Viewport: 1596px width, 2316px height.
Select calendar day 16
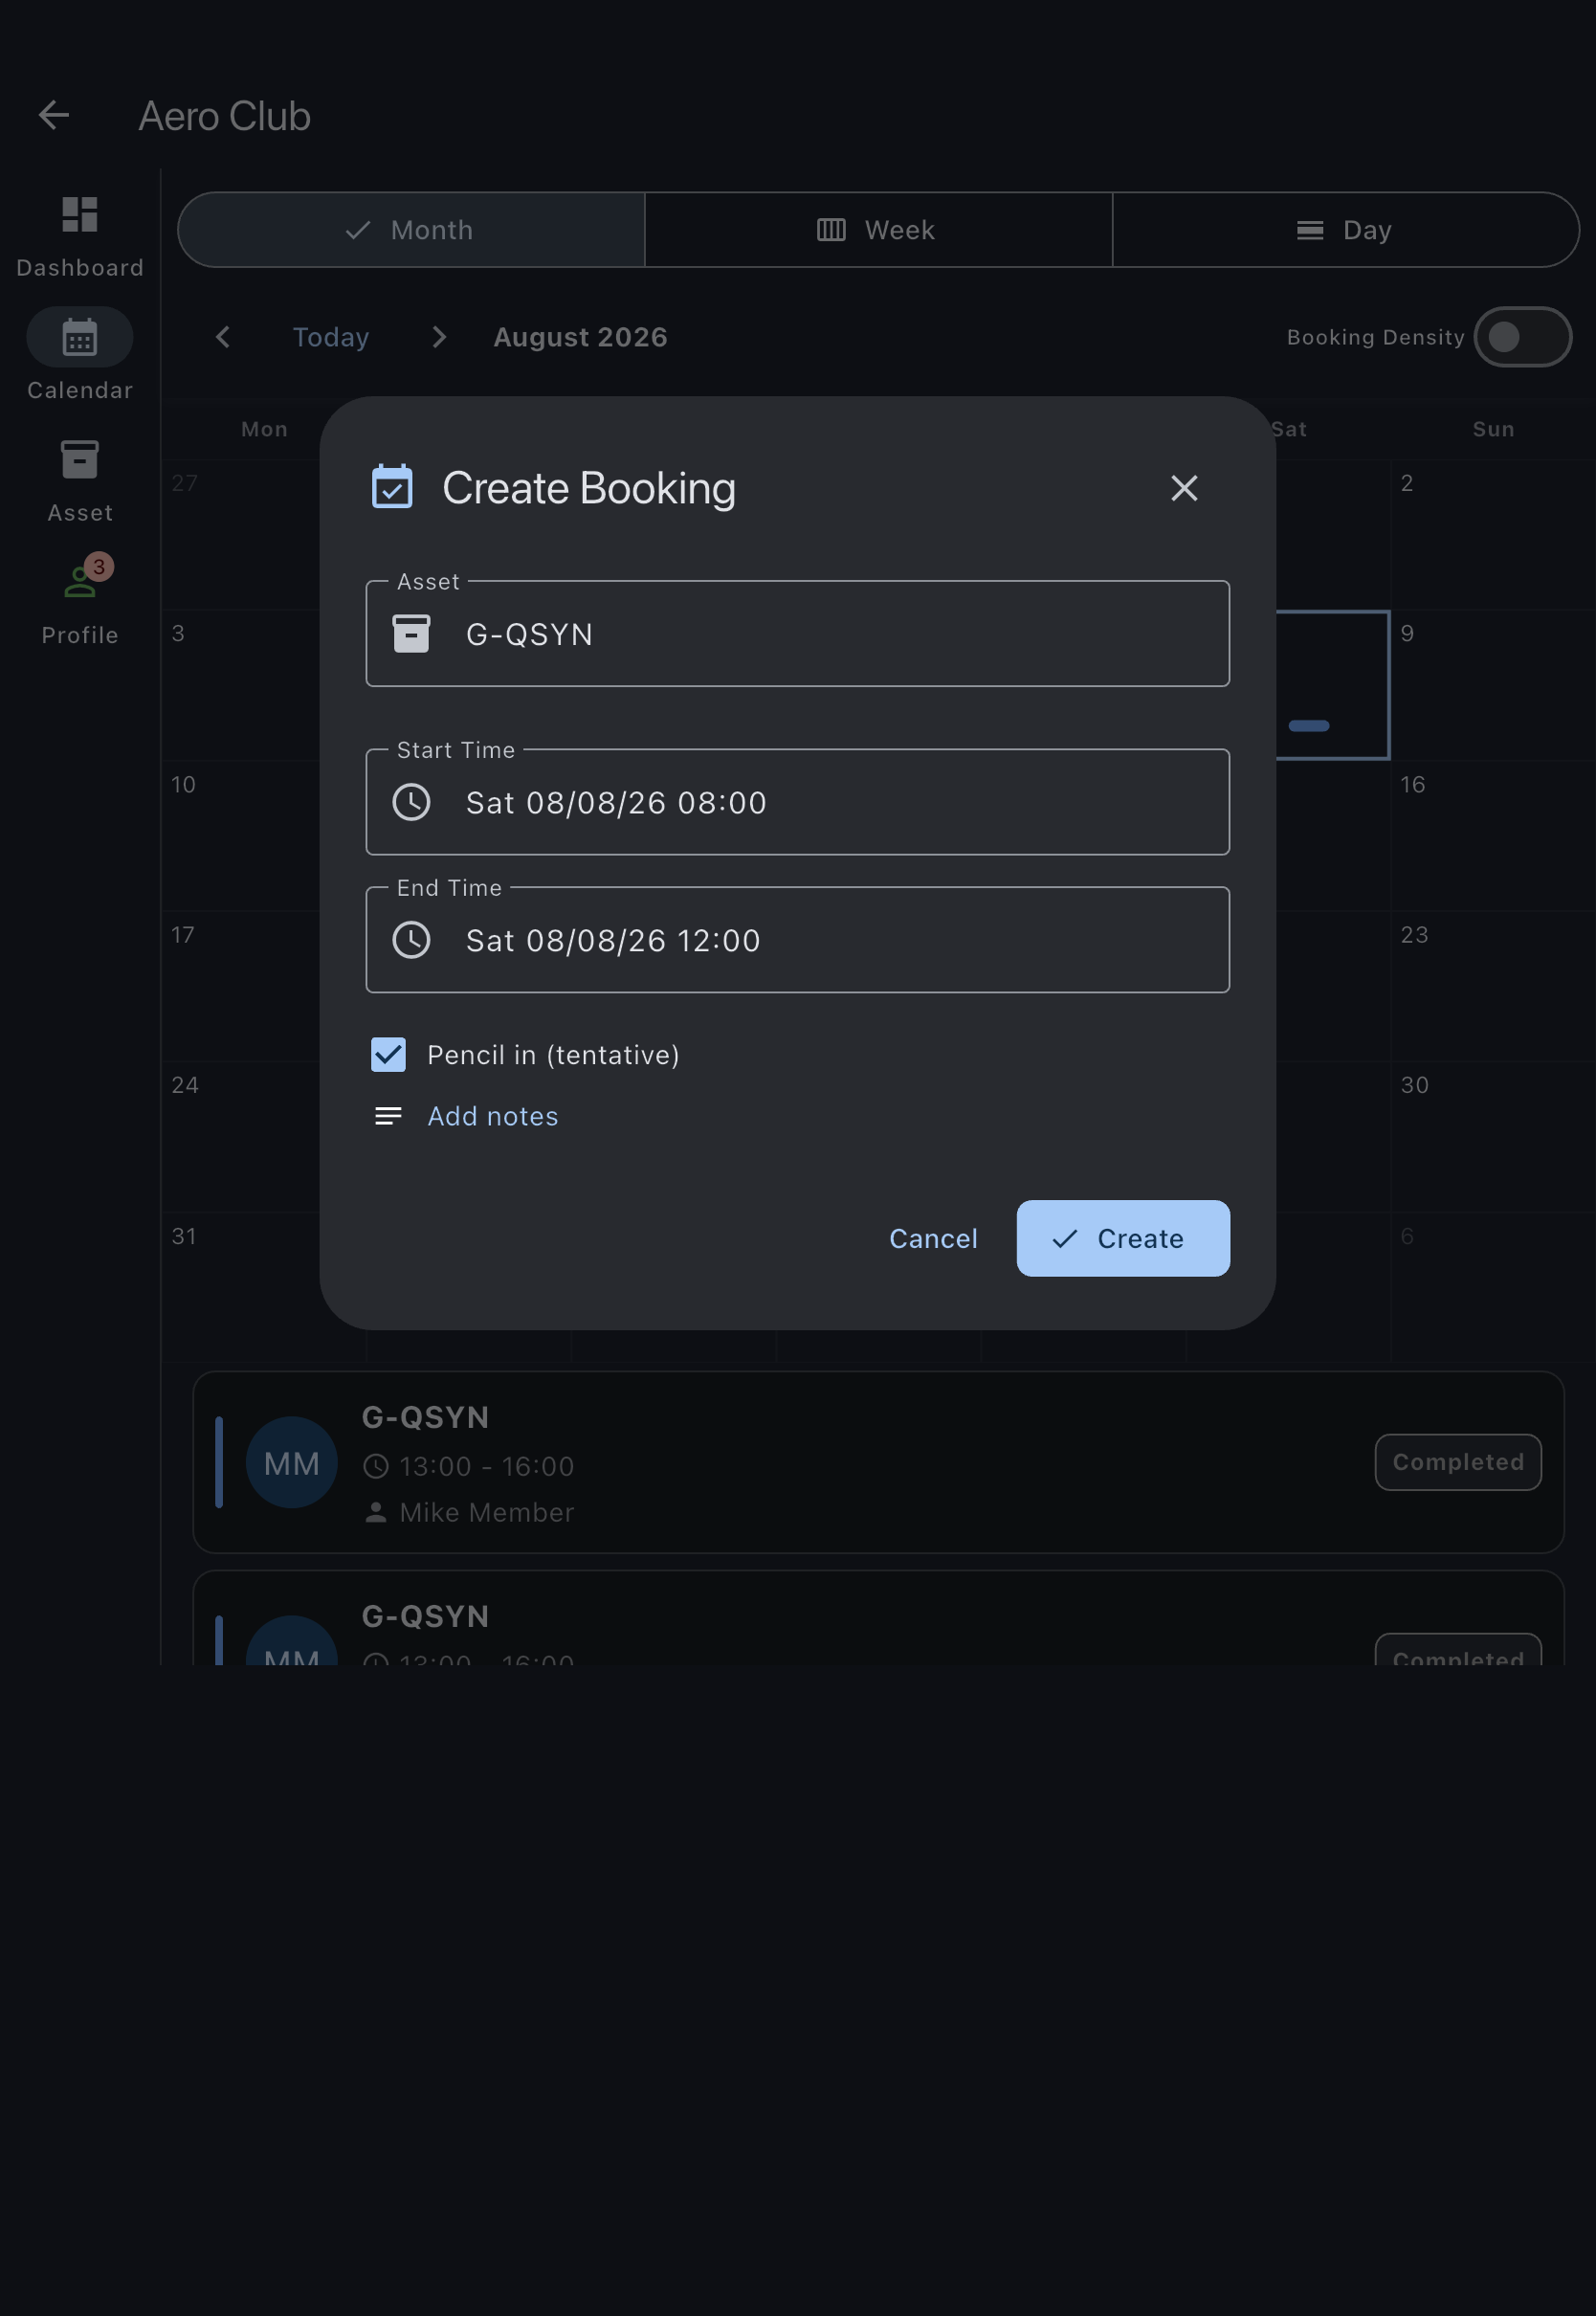pyautogui.click(x=1492, y=836)
